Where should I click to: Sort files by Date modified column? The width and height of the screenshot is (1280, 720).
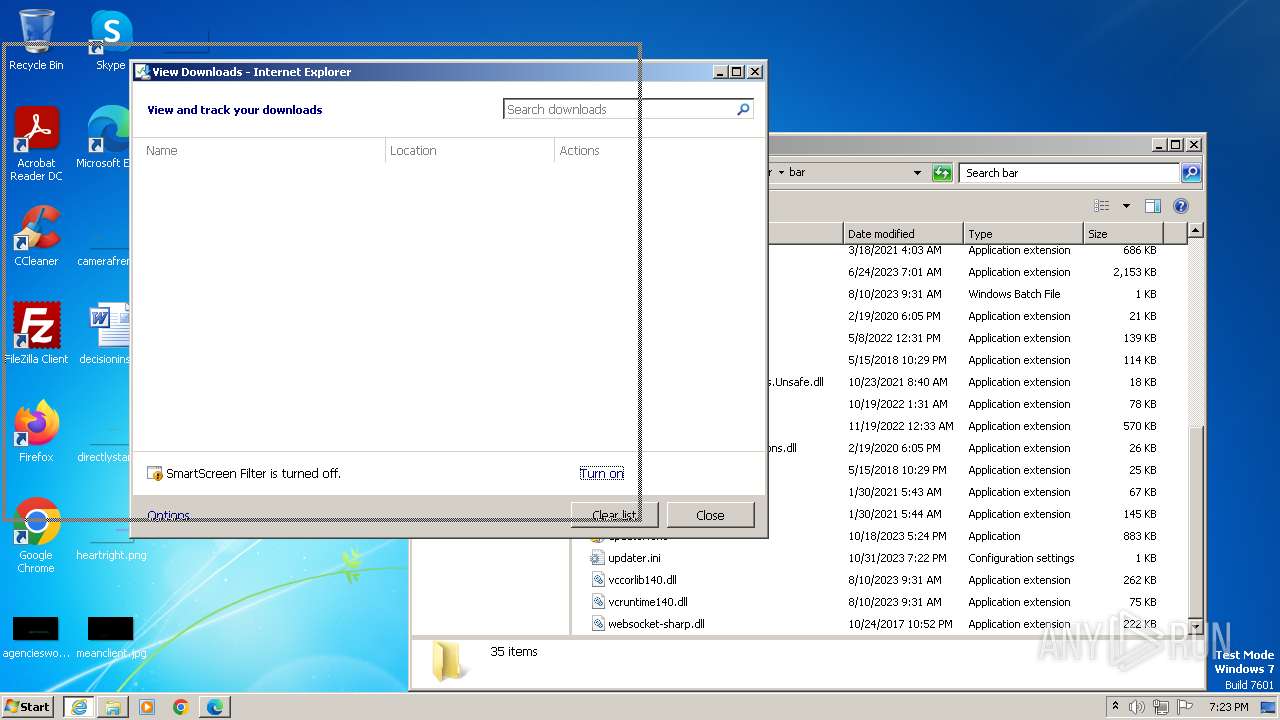pyautogui.click(x=903, y=233)
